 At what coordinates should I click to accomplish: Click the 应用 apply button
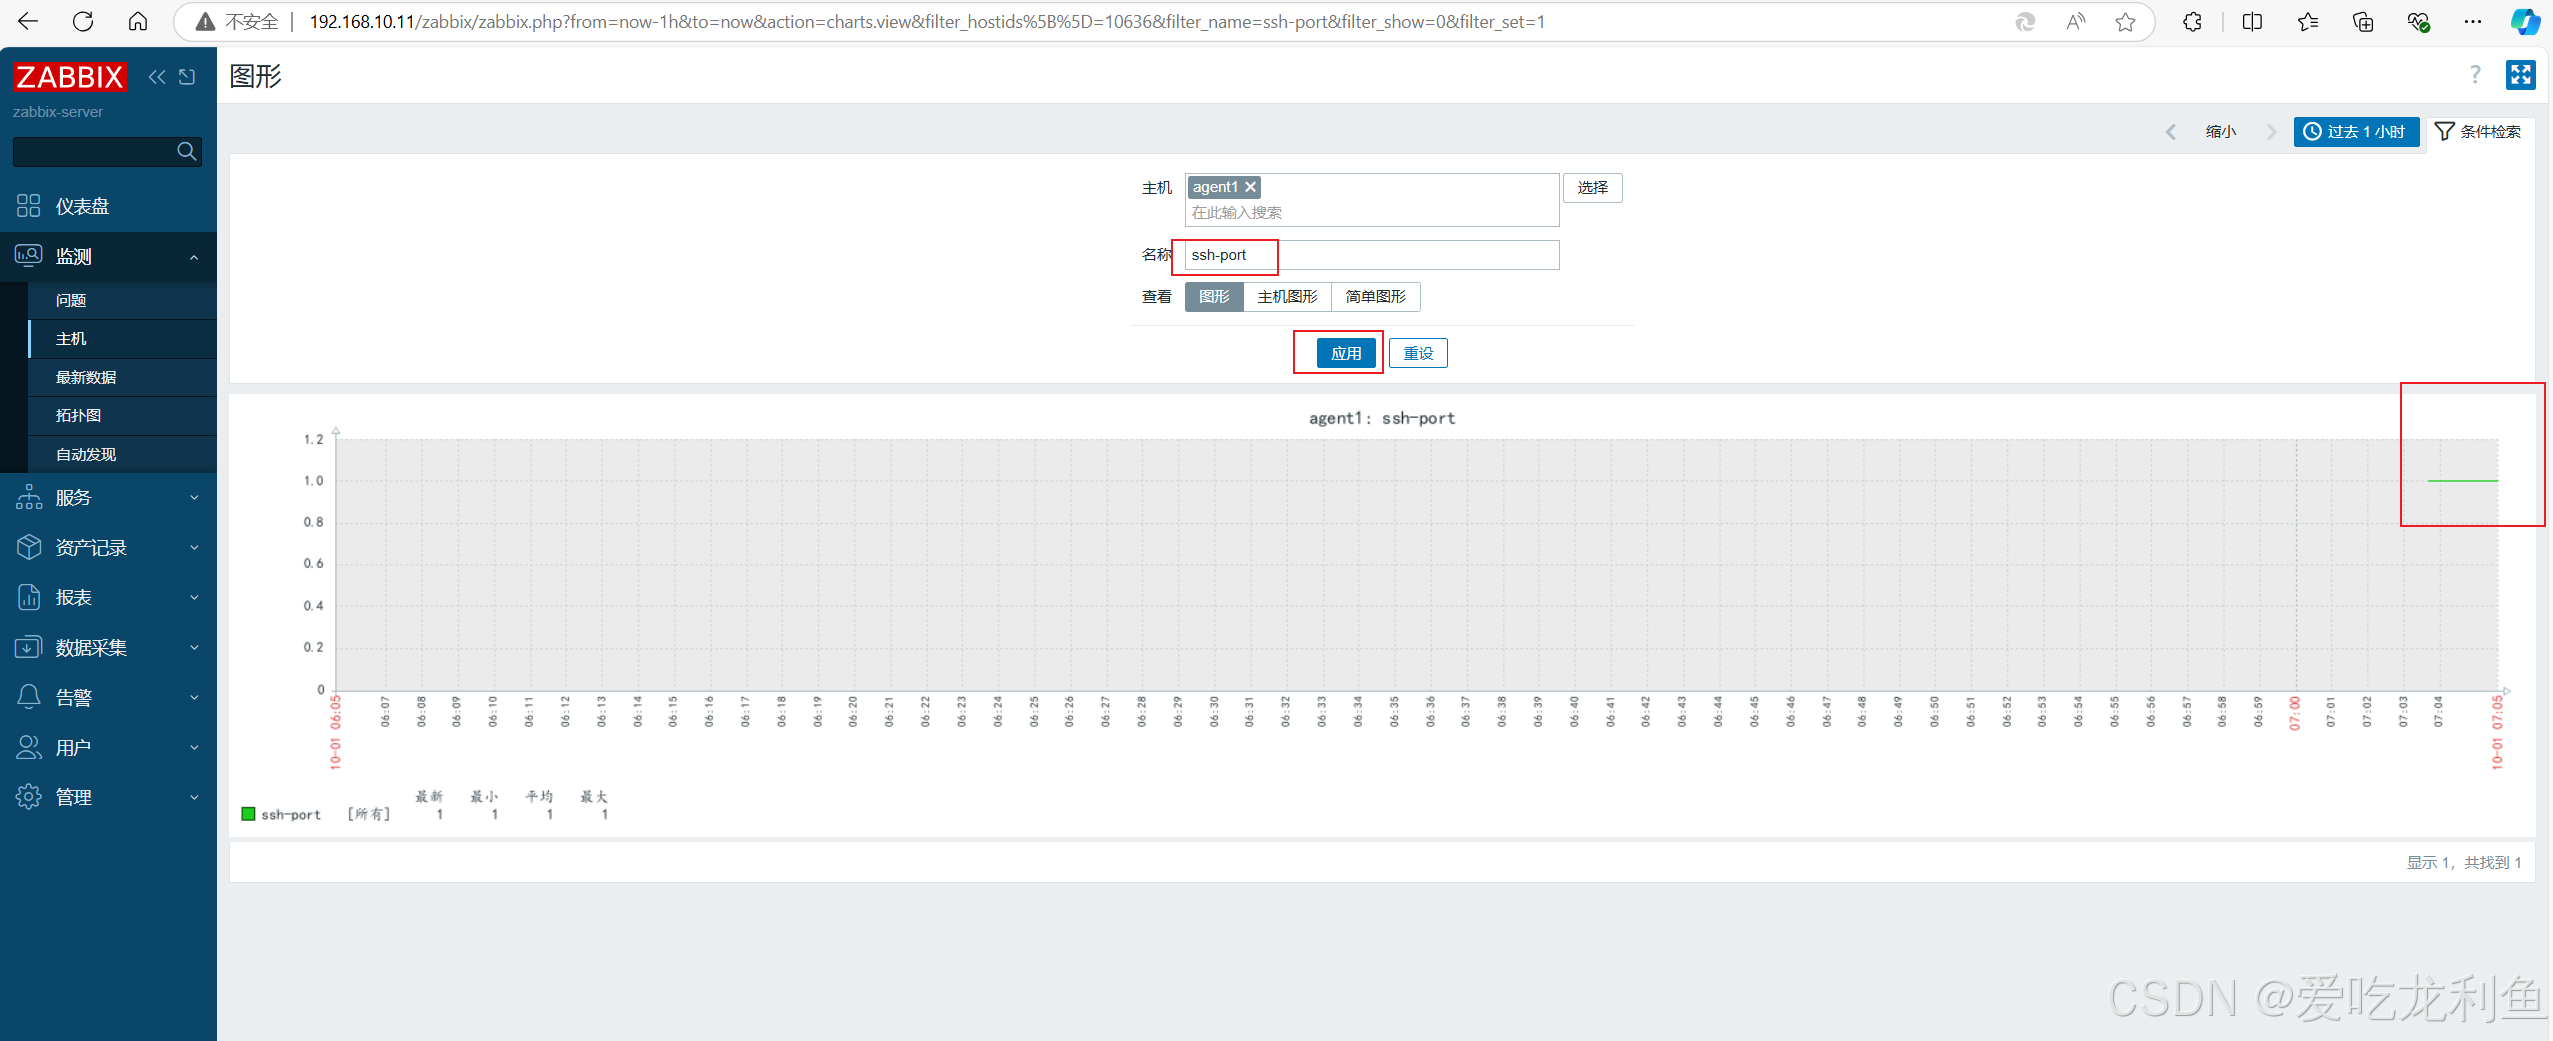[1345, 353]
